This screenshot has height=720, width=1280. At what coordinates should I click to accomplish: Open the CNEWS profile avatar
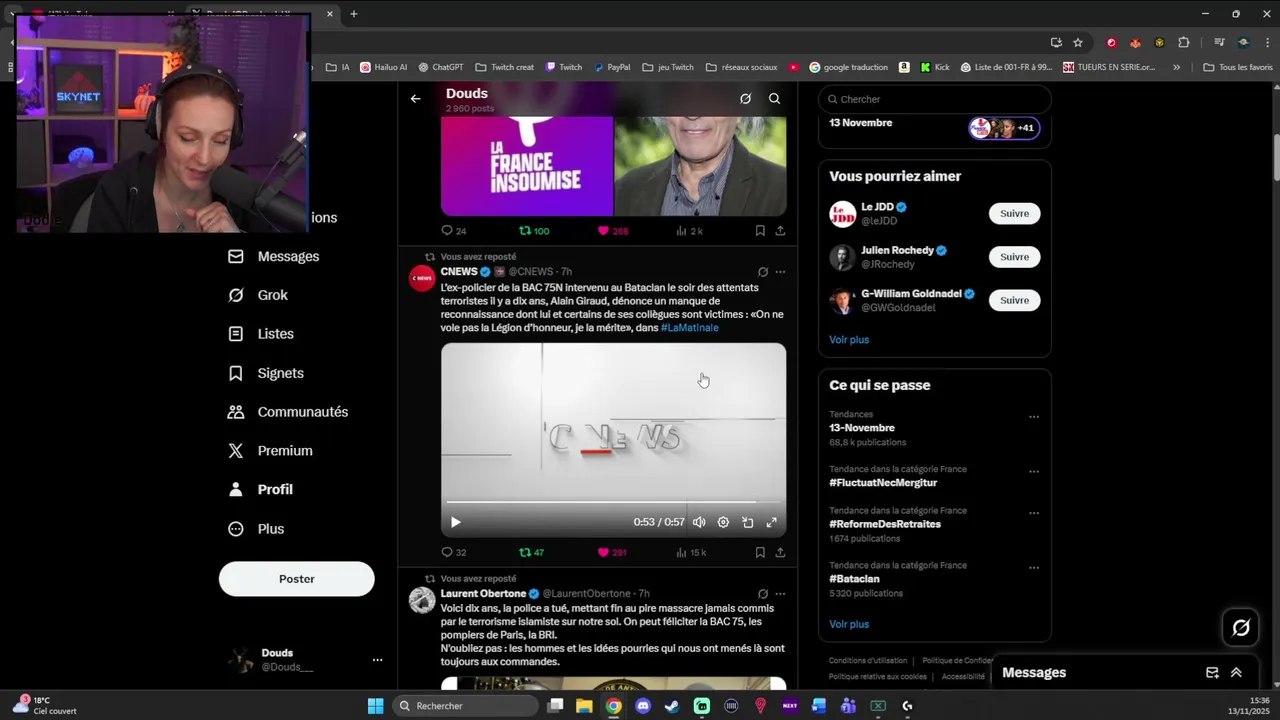422,277
